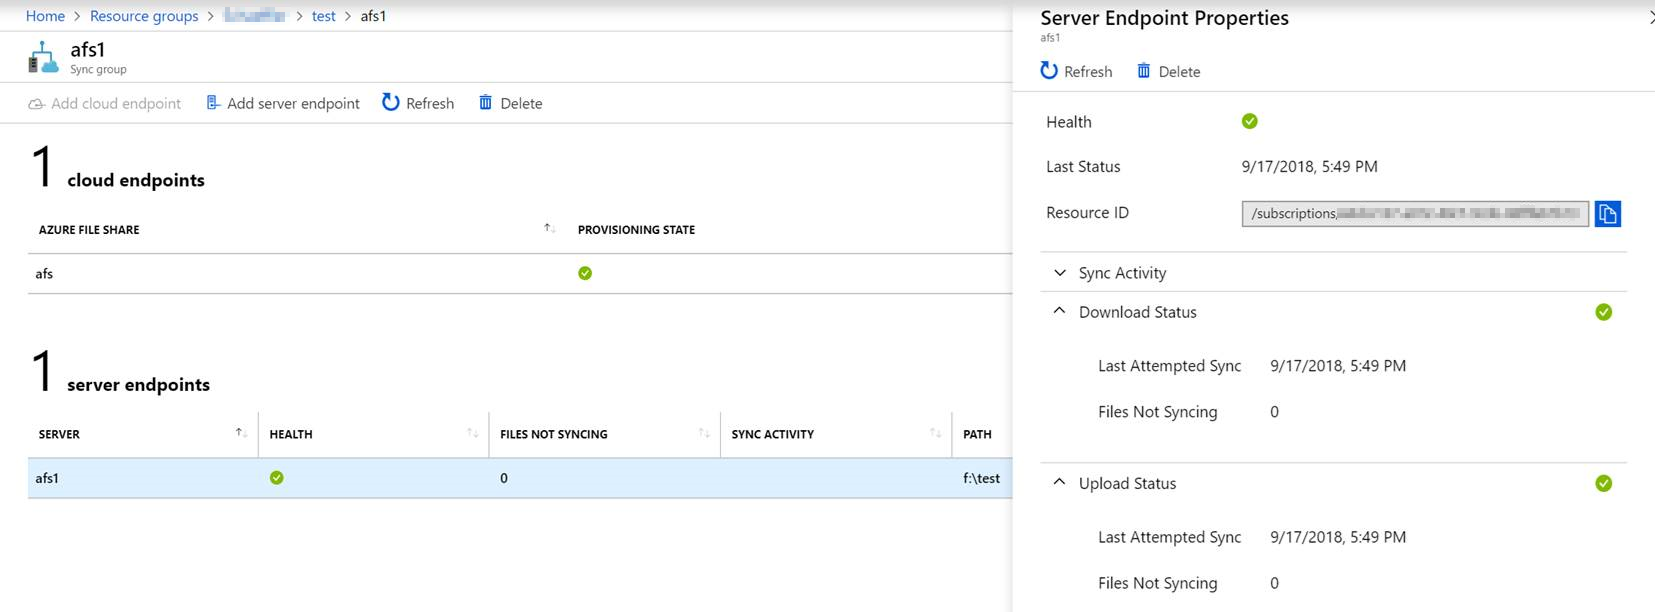Click f:\test path cell
This screenshot has height=612, width=1655.
click(x=981, y=478)
